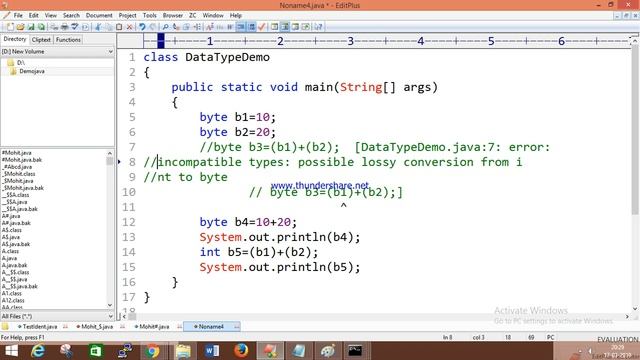
Task: Click the Find magnifier toolbar icon
Action: 165,27
